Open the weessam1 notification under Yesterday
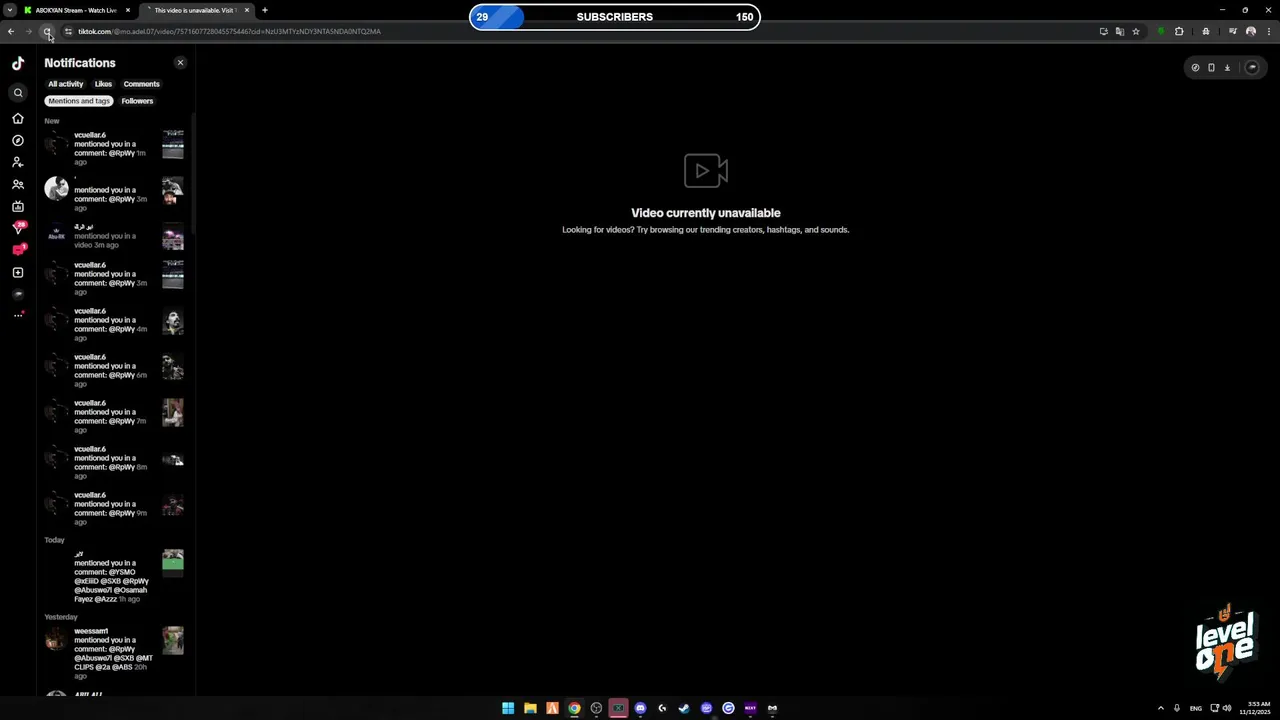The width and height of the screenshot is (1280, 720). pos(114,653)
